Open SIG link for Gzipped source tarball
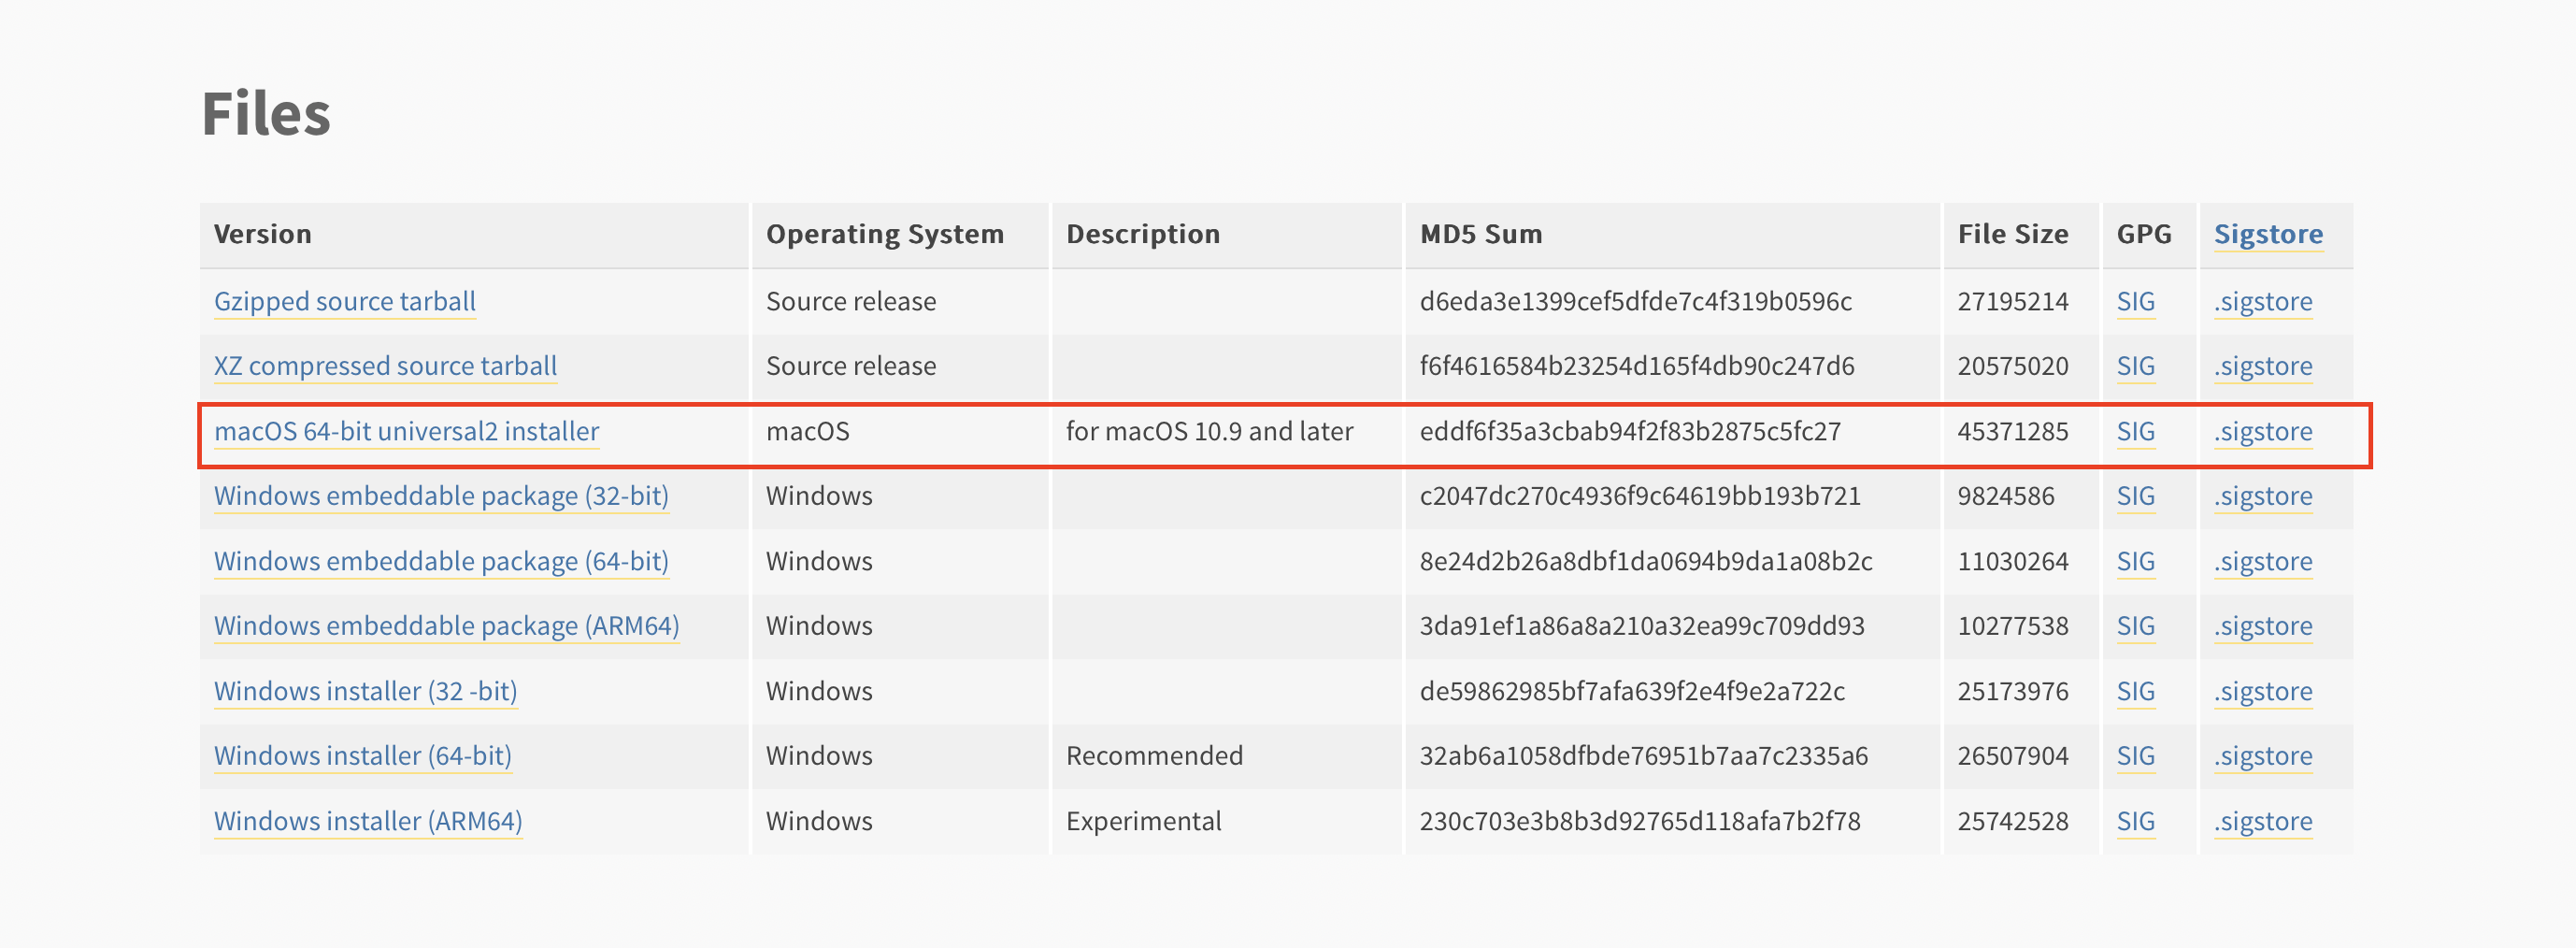2576x948 pixels. click(2136, 302)
